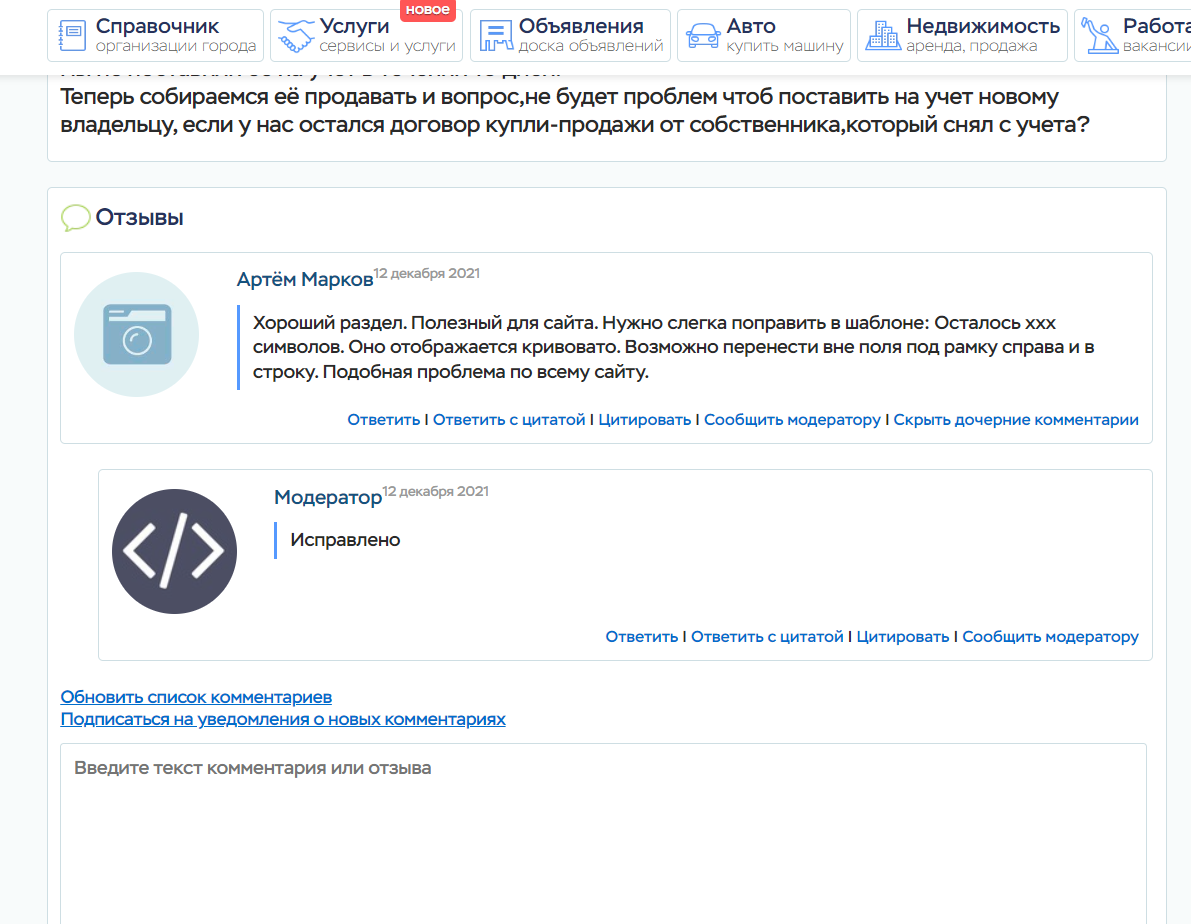Click the handshake icon for Услуги
The image size is (1191, 924).
[x=296, y=36]
